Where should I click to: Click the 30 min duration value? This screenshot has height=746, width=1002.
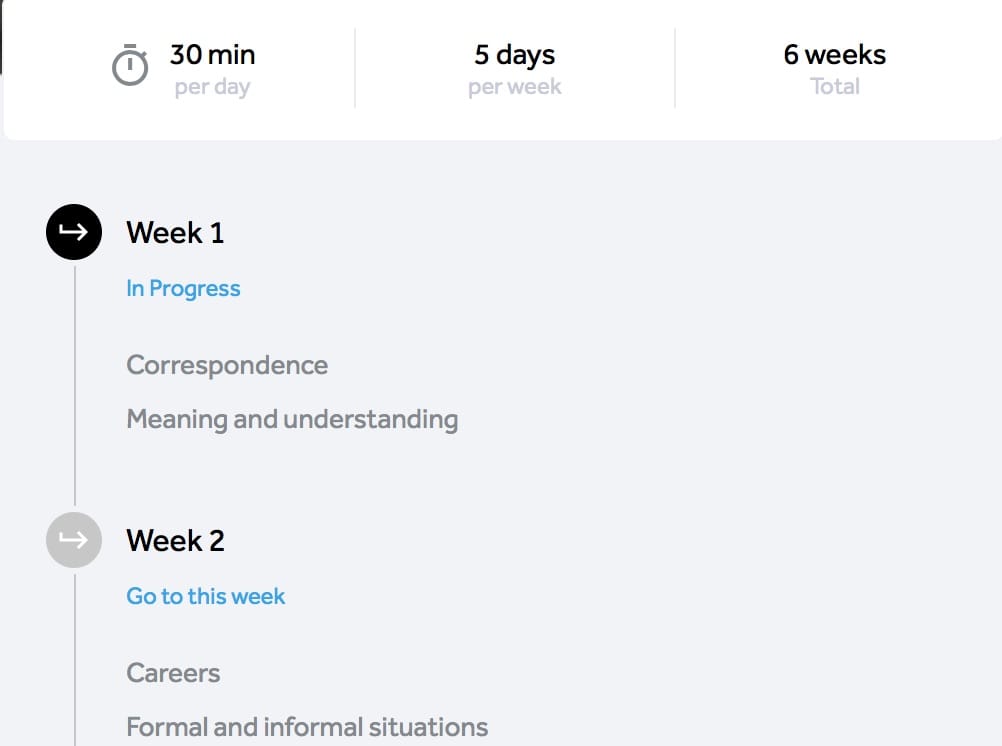(212, 54)
